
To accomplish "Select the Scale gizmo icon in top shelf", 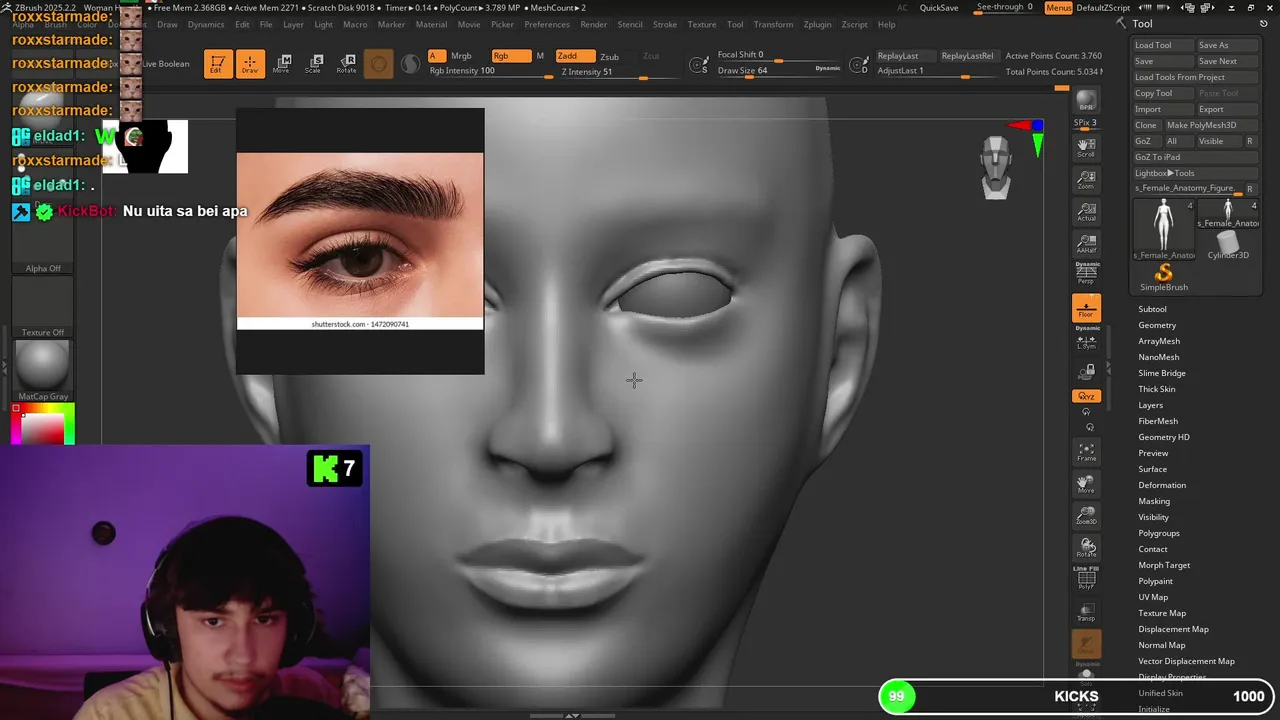I will click(x=314, y=64).
